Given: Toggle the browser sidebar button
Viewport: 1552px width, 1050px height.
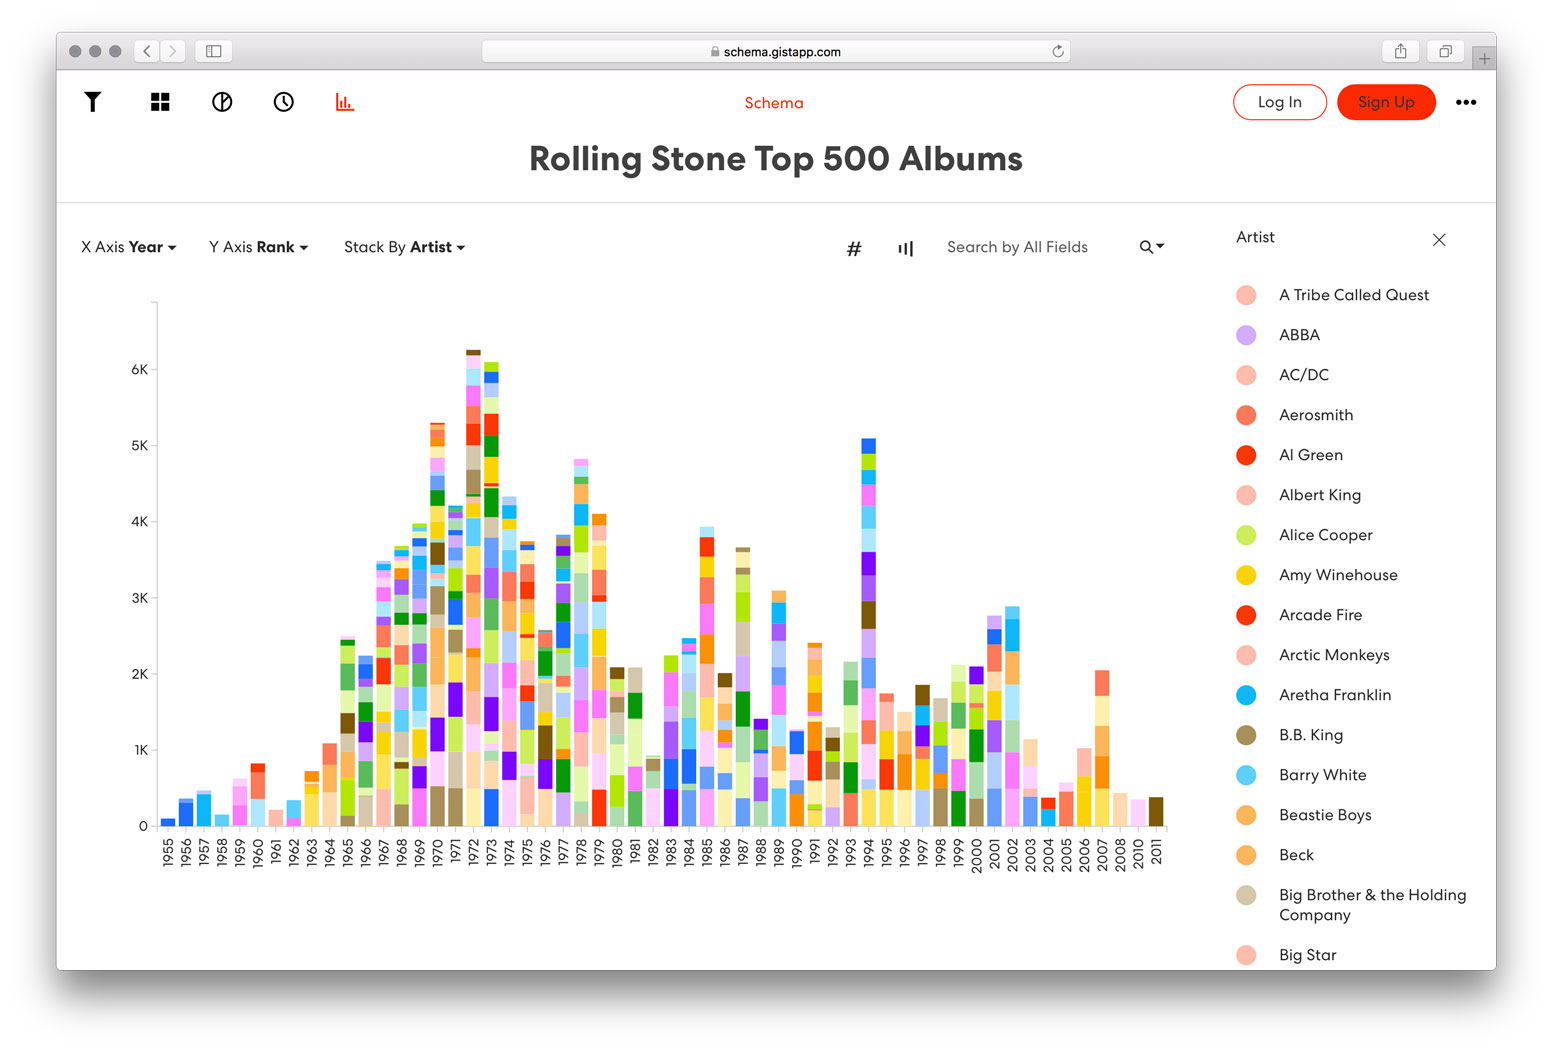Looking at the screenshot, I should (x=214, y=51).
